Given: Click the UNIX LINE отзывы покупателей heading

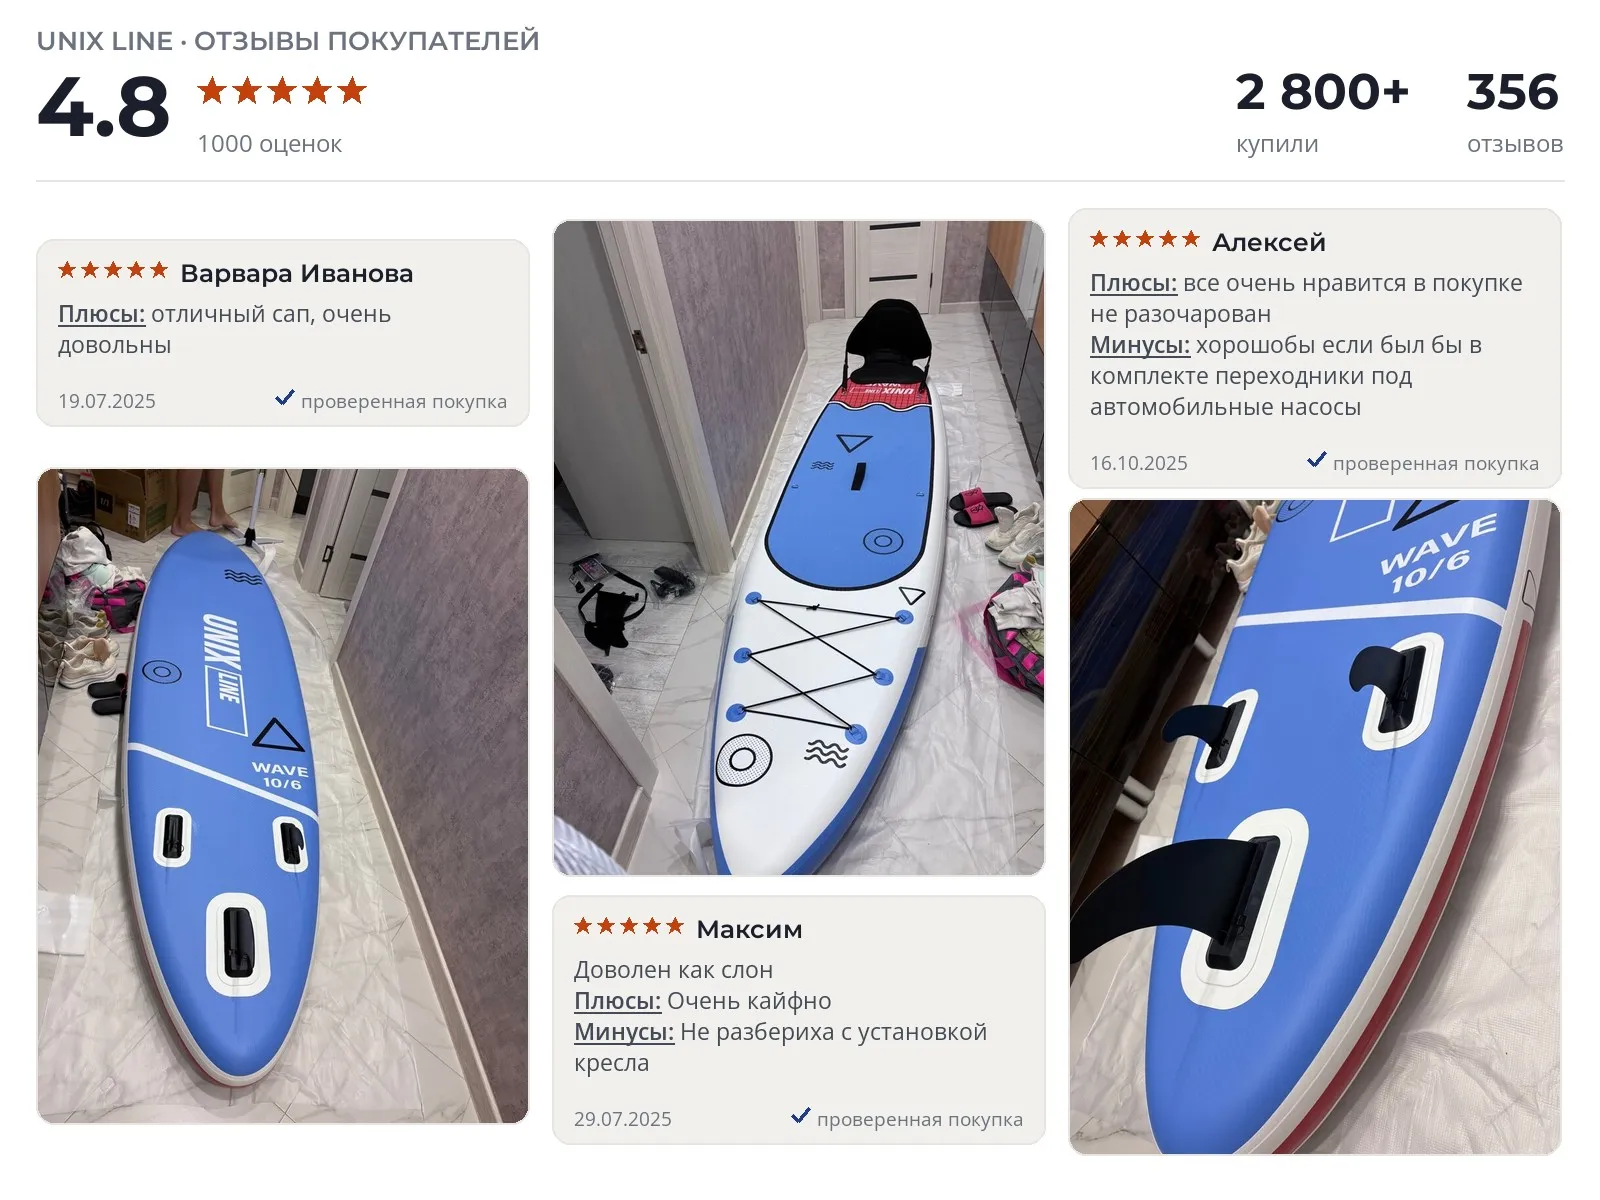Looking at the screenshot, I should point(288,41).
